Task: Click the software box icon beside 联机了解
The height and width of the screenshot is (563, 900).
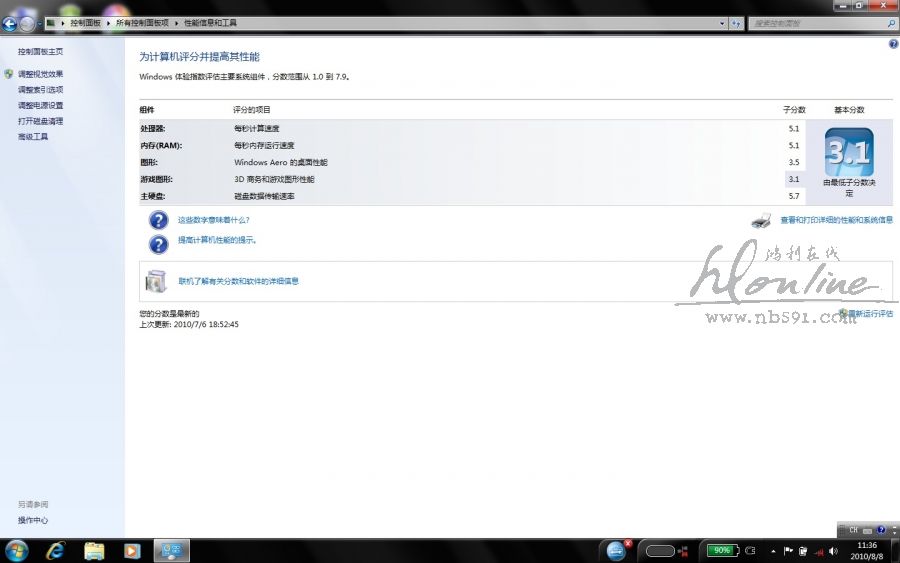Action: [x=156, y=281]
